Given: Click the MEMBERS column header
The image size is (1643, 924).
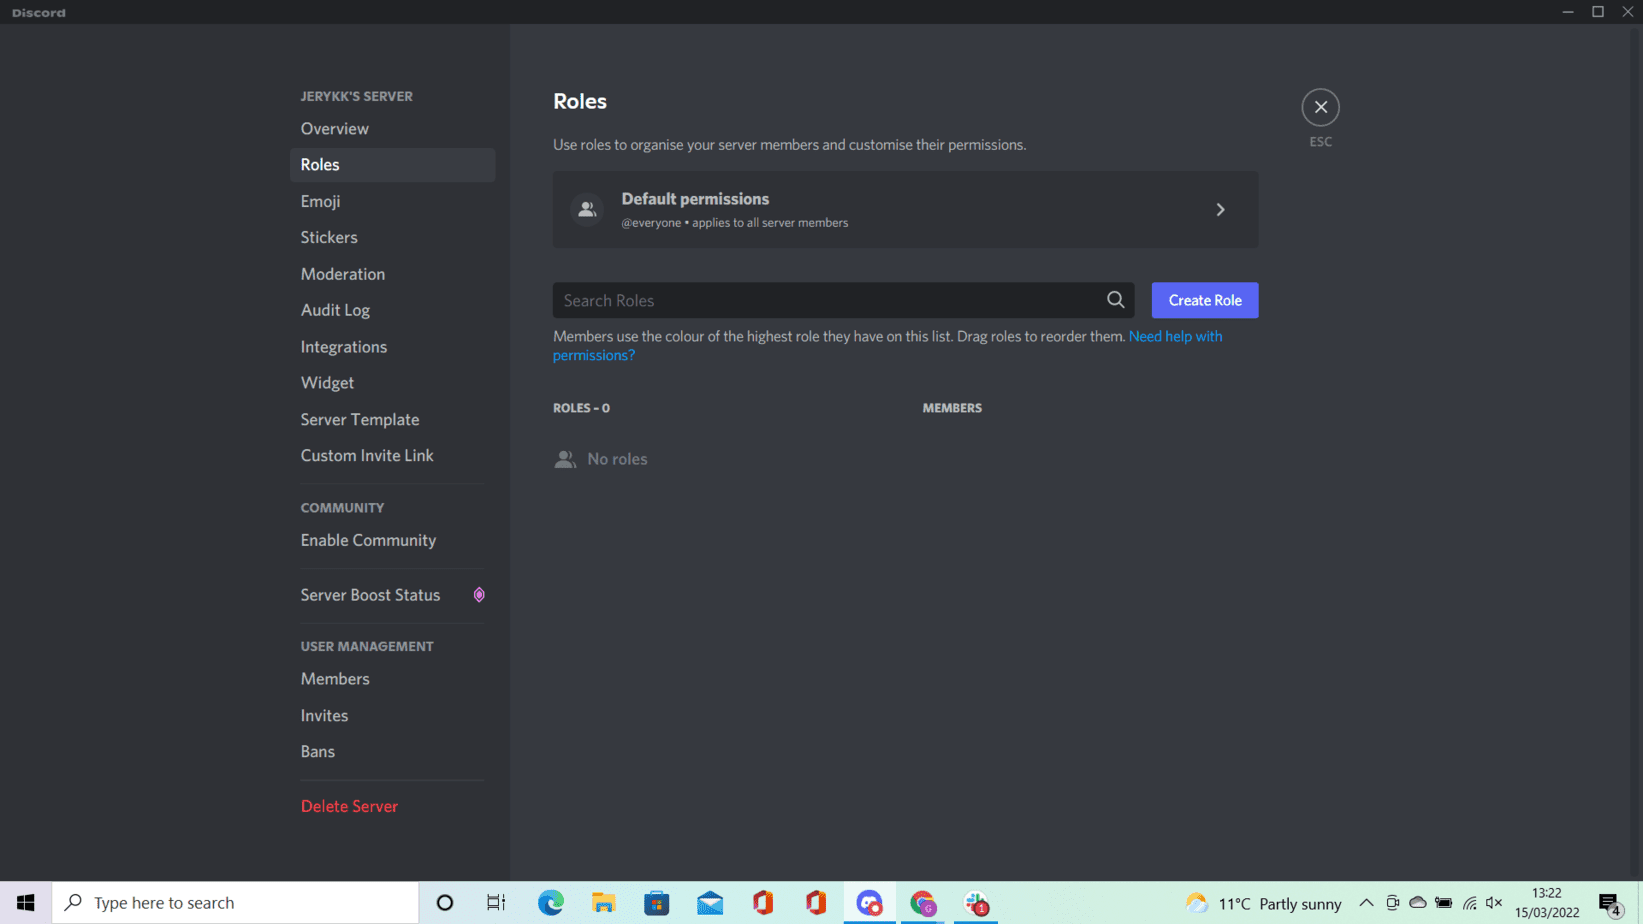Looking at the screenshot, I should point(952,408).
